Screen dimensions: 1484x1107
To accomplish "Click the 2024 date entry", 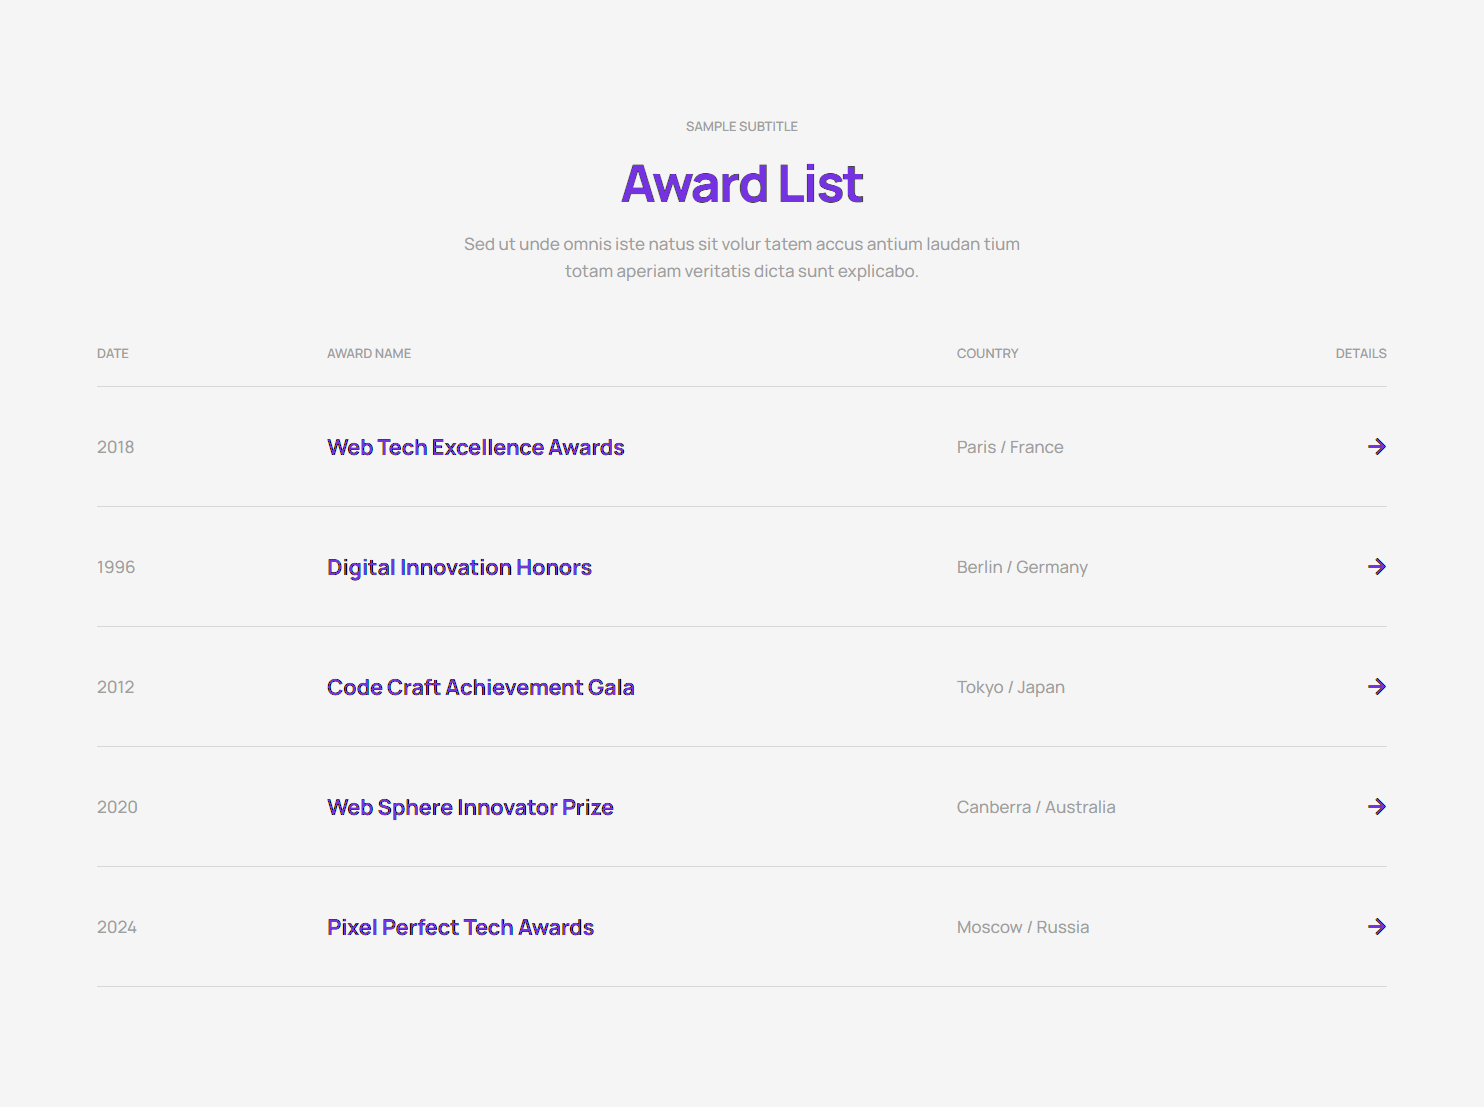I will click(x=117, y=927).
